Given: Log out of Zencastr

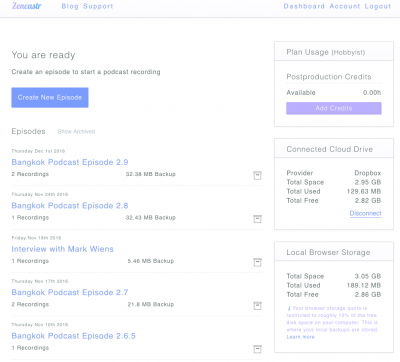Looking at the screenshot, I should tap(378, 6).
